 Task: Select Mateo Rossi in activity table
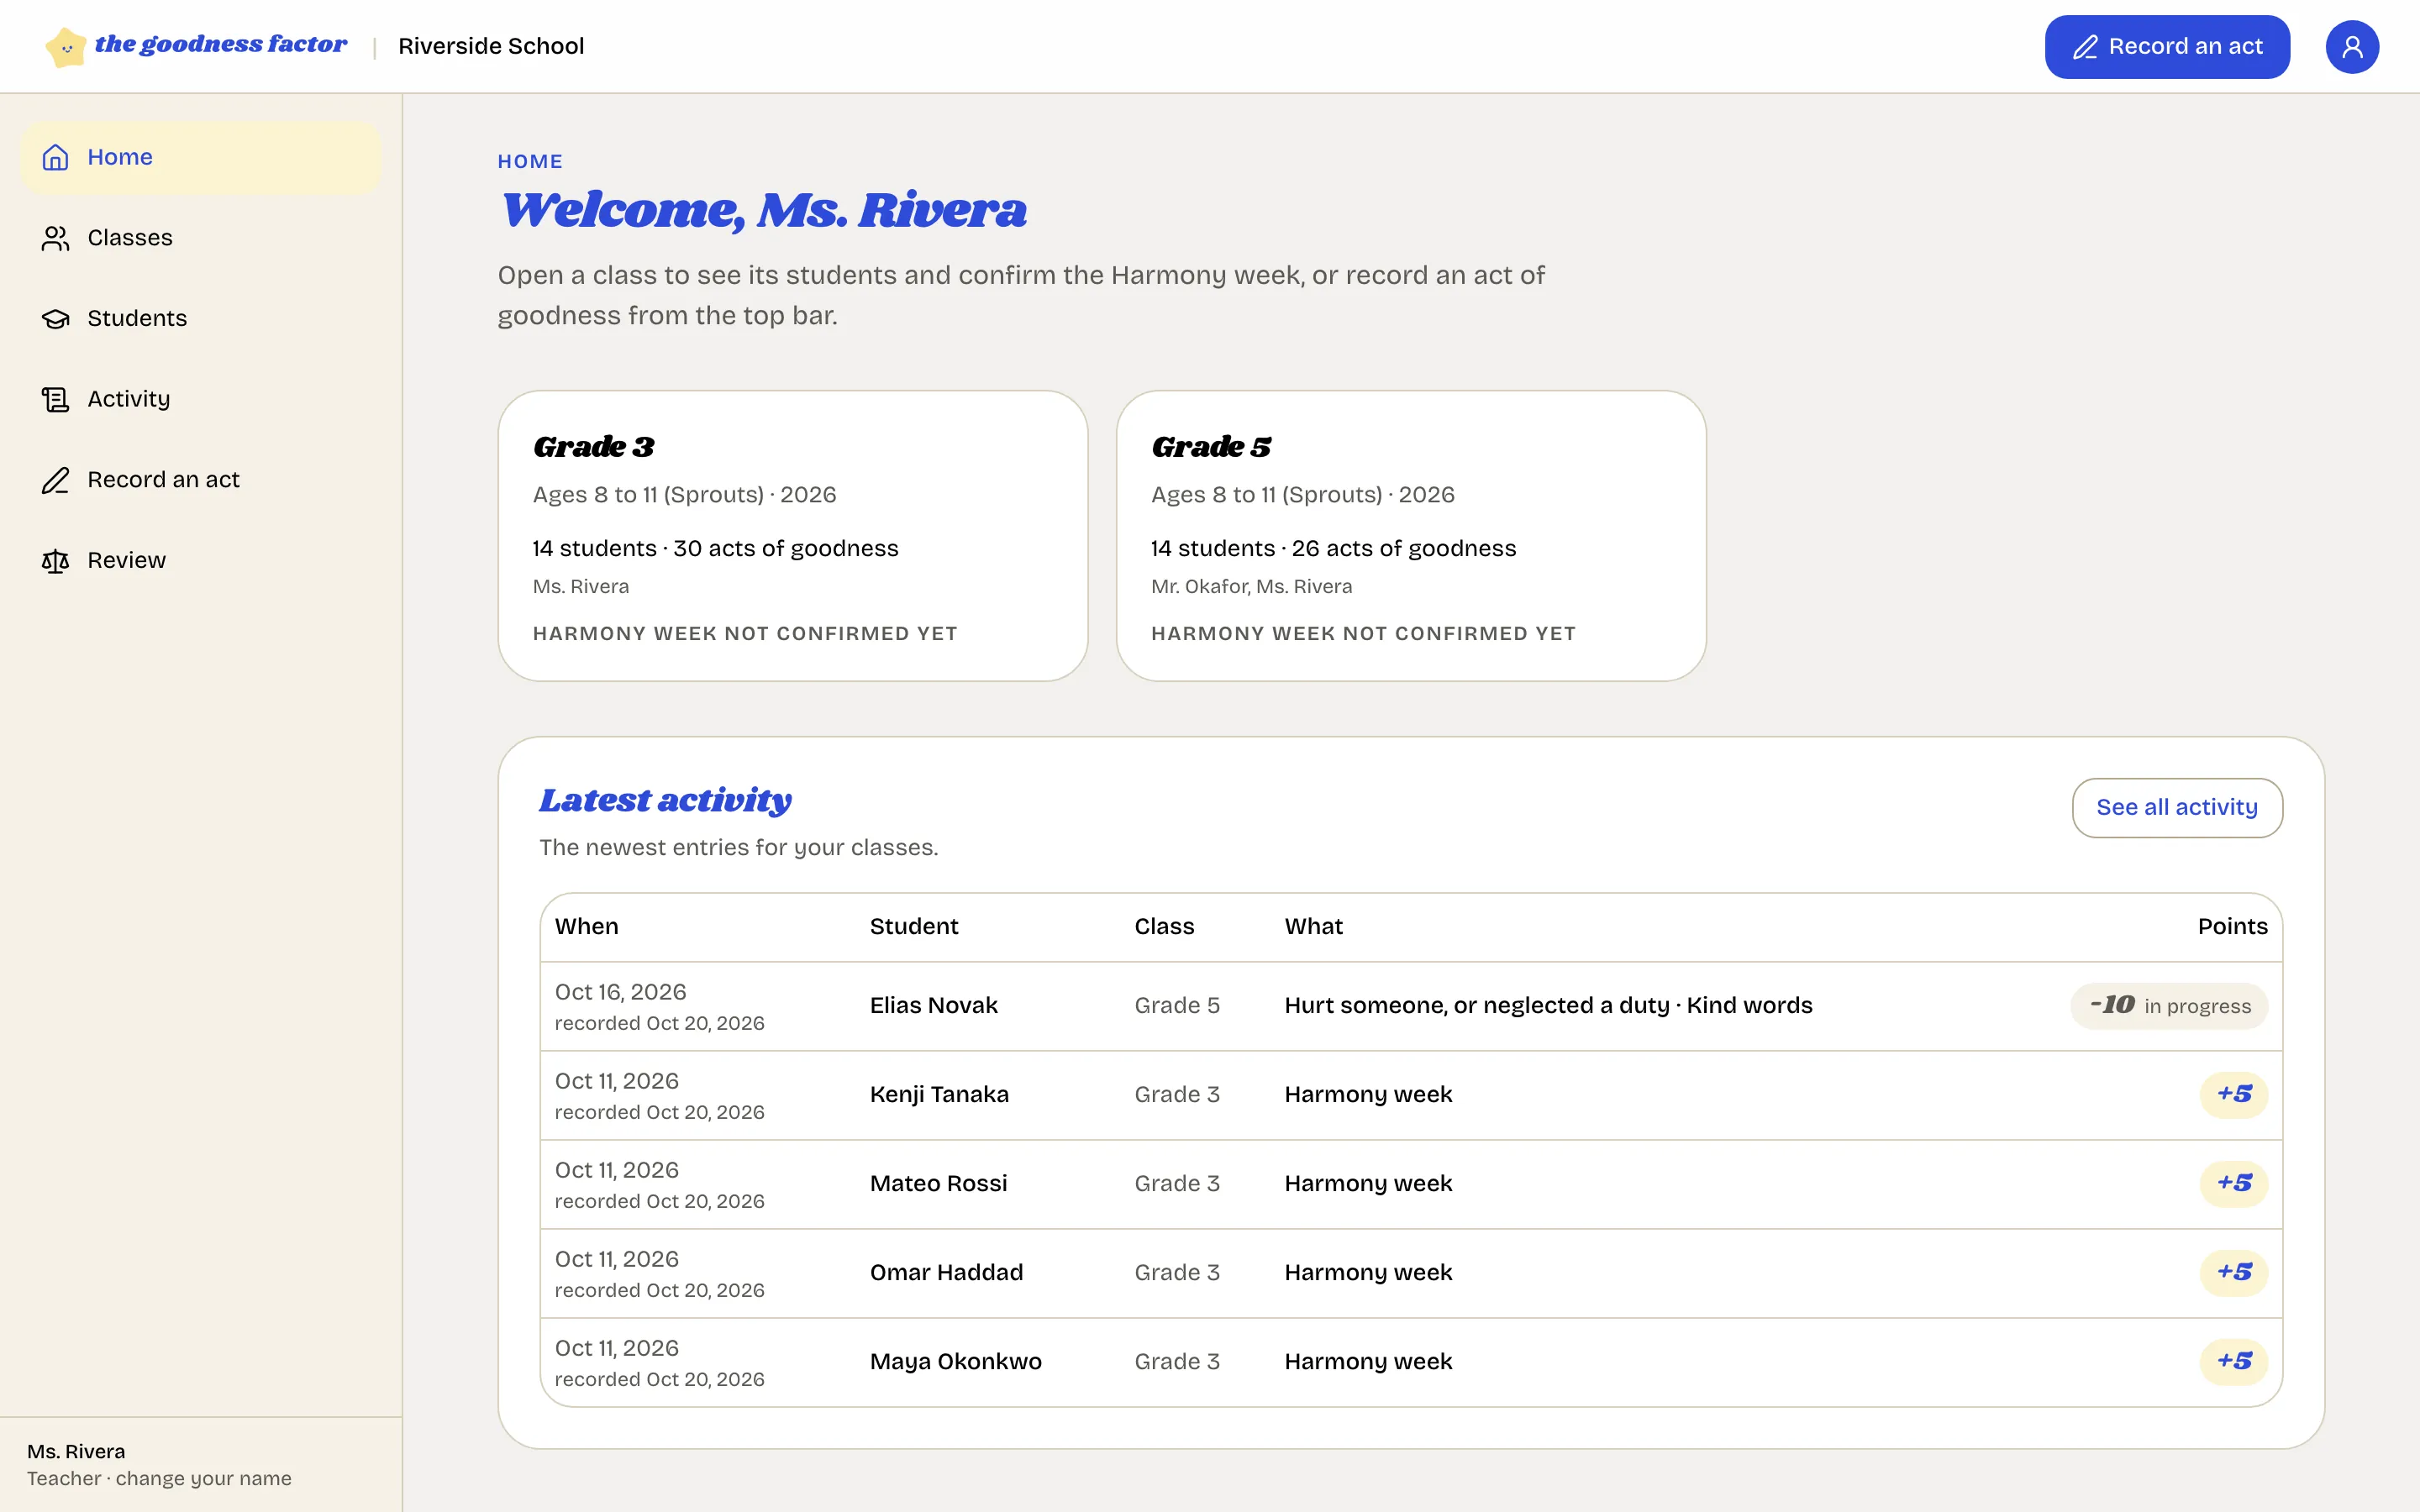938,1183
